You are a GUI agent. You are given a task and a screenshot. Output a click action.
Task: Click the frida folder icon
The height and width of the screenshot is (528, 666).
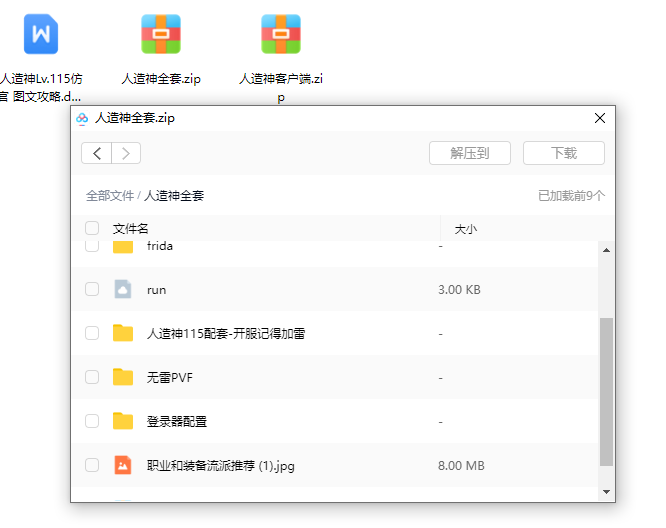(x=123, y=246)
